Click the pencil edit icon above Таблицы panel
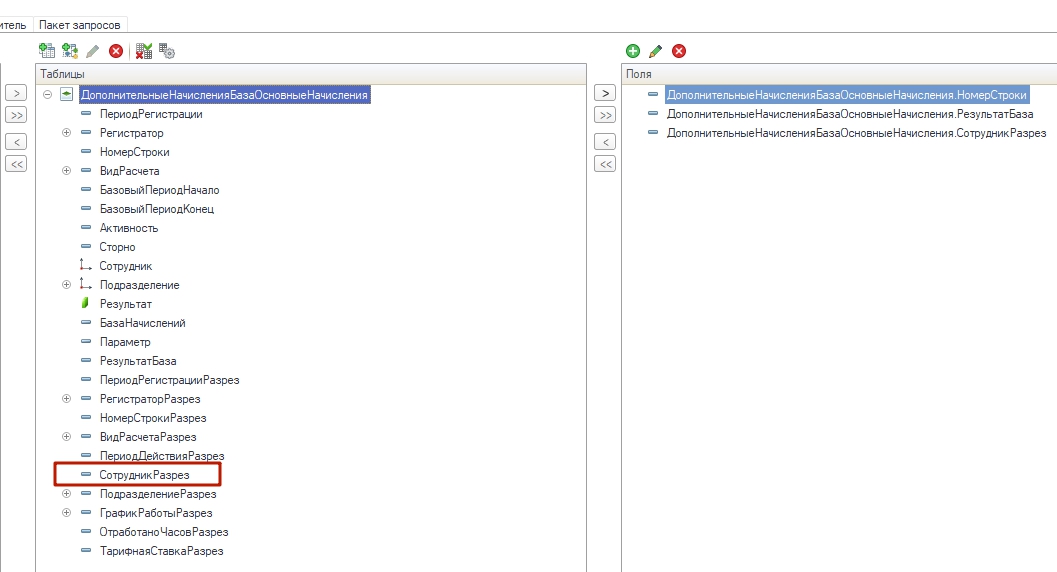This screenshot has height=572, width=1057. [93, 50]
